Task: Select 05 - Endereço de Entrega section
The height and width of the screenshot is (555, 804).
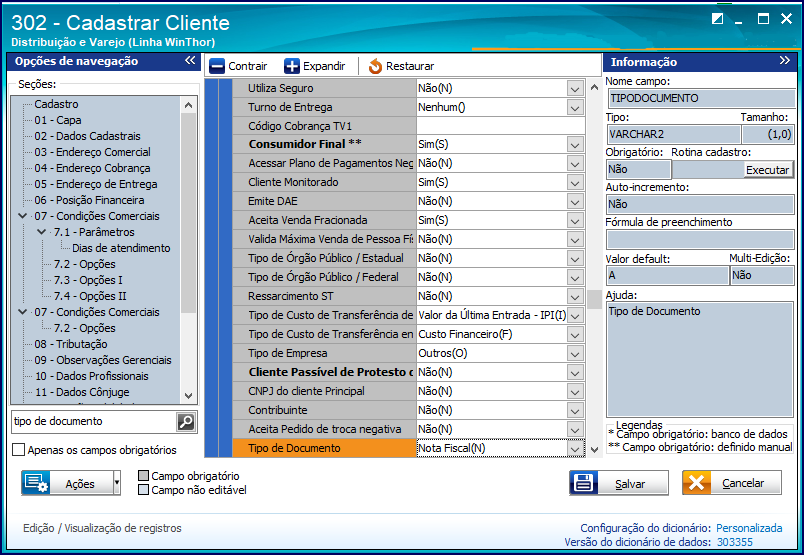Action: tap(96, 184)
